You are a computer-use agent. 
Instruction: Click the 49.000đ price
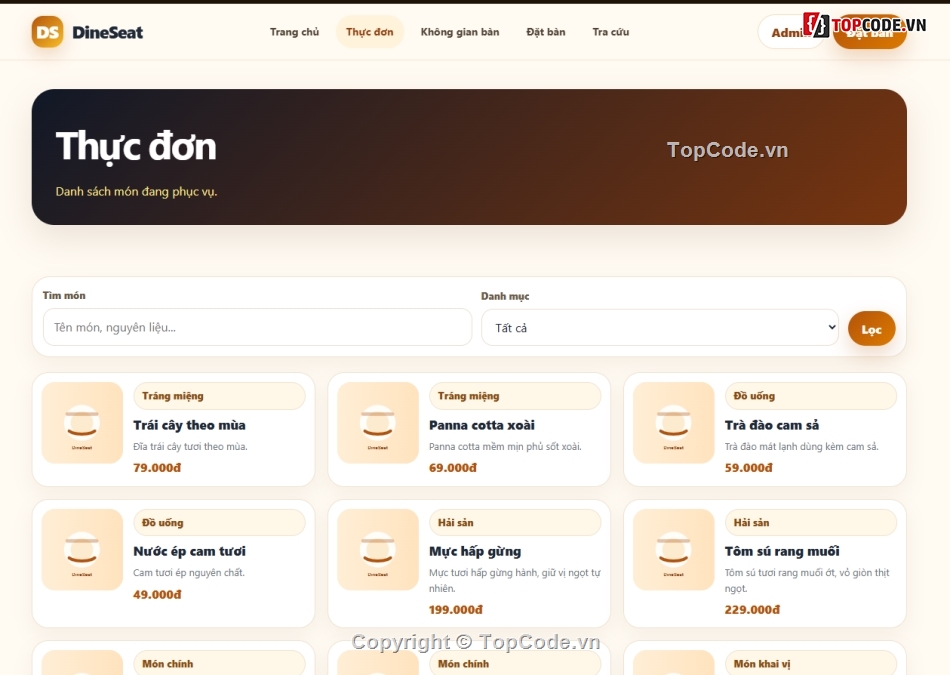[x=157, y=594]
